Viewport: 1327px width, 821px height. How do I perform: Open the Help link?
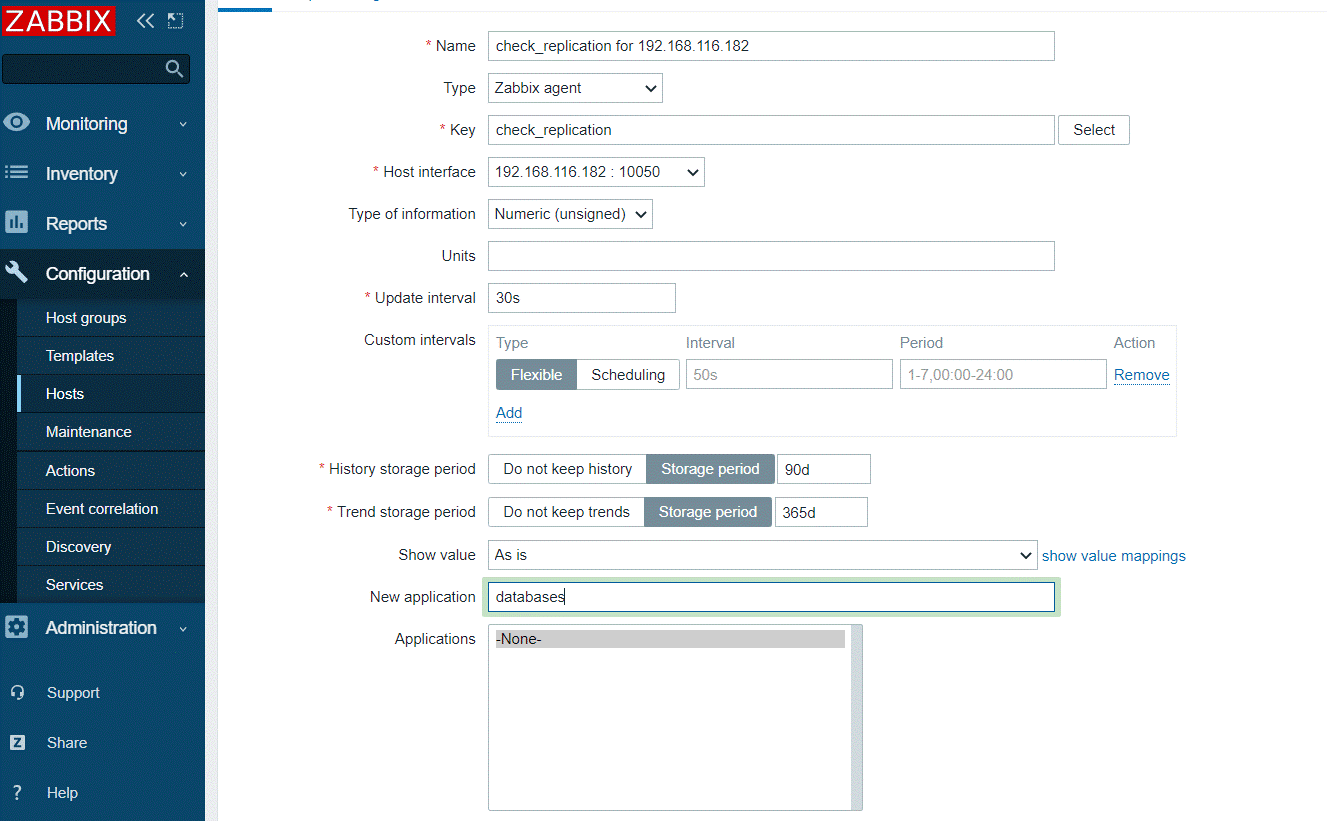point(62,792)
